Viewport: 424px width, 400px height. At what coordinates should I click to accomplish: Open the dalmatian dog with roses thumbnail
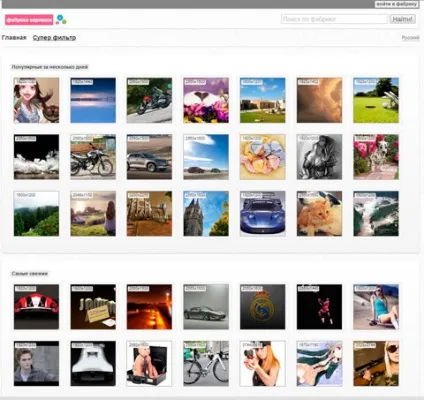376,157
